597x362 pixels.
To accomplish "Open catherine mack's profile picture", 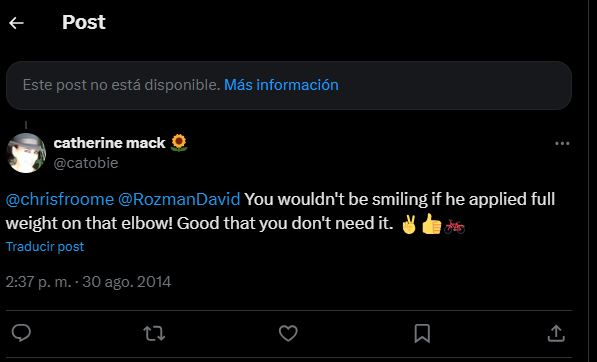I will click(x=26, y=153).
